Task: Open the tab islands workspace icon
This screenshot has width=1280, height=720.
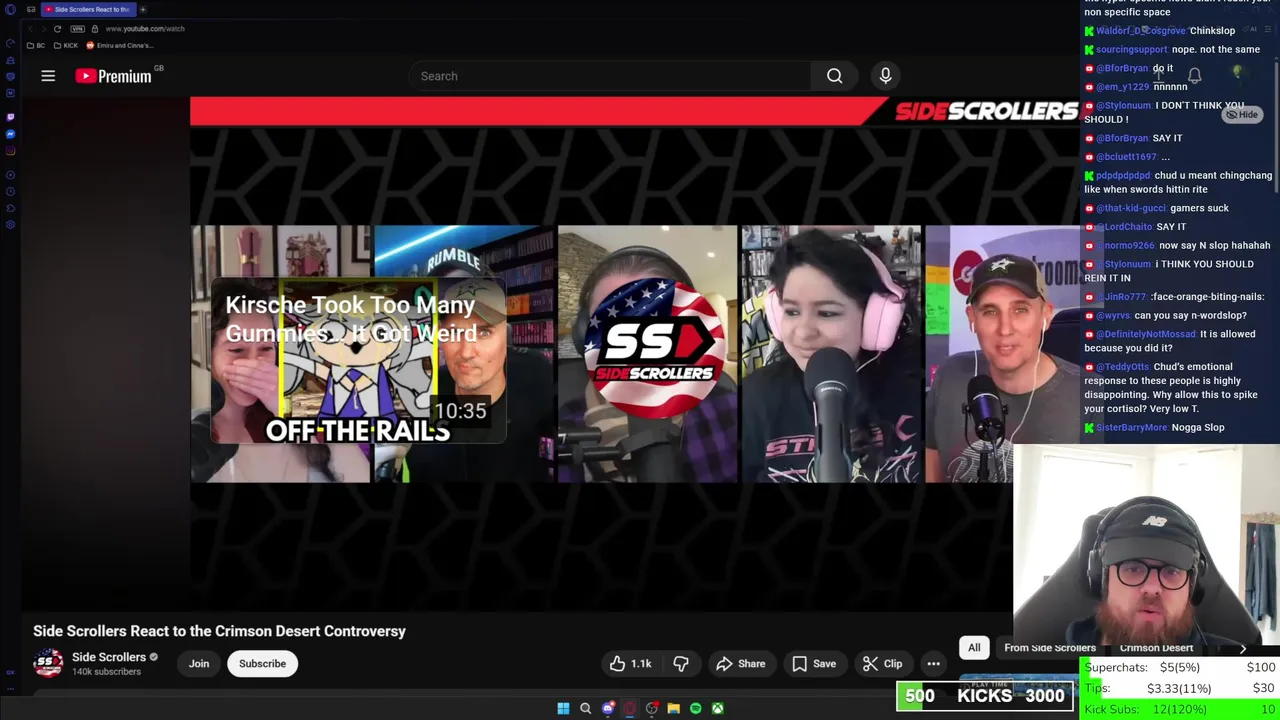Action: point(31,9)
